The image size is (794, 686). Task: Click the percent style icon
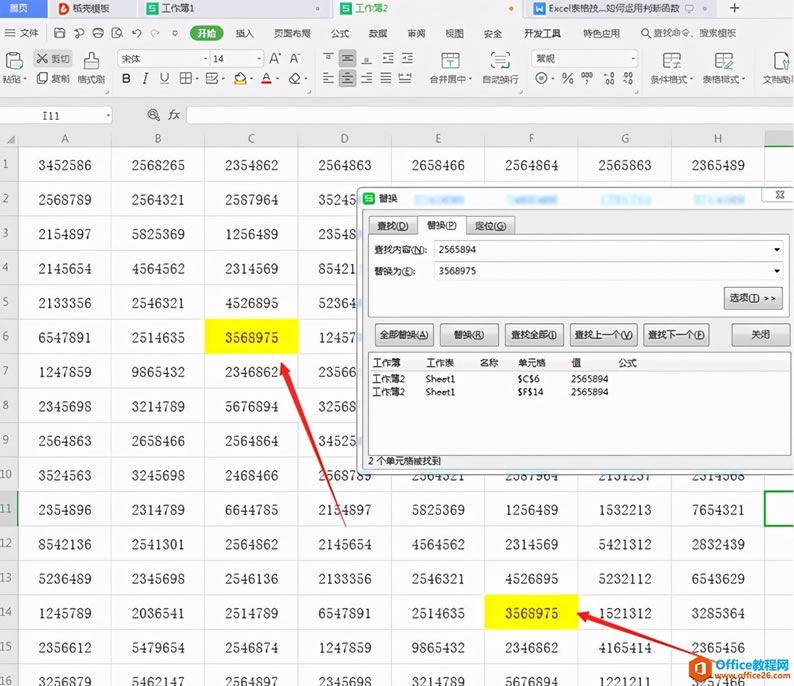568,78
